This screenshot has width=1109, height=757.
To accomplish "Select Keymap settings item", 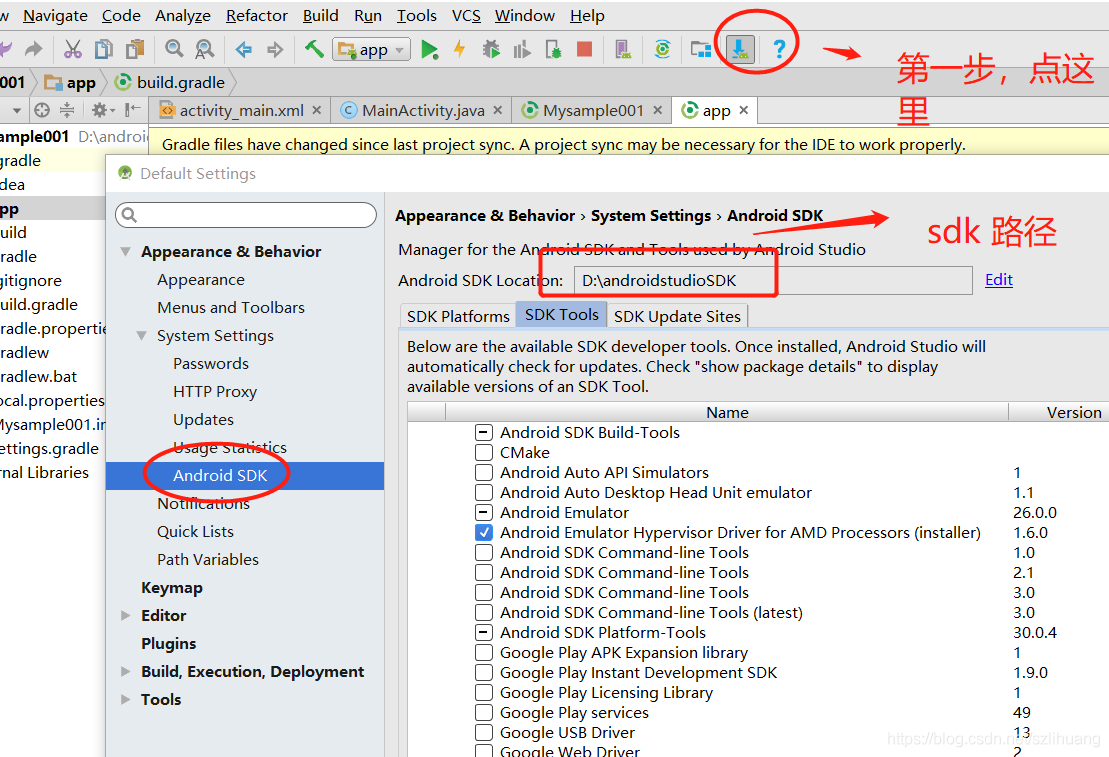I will 172,588.
